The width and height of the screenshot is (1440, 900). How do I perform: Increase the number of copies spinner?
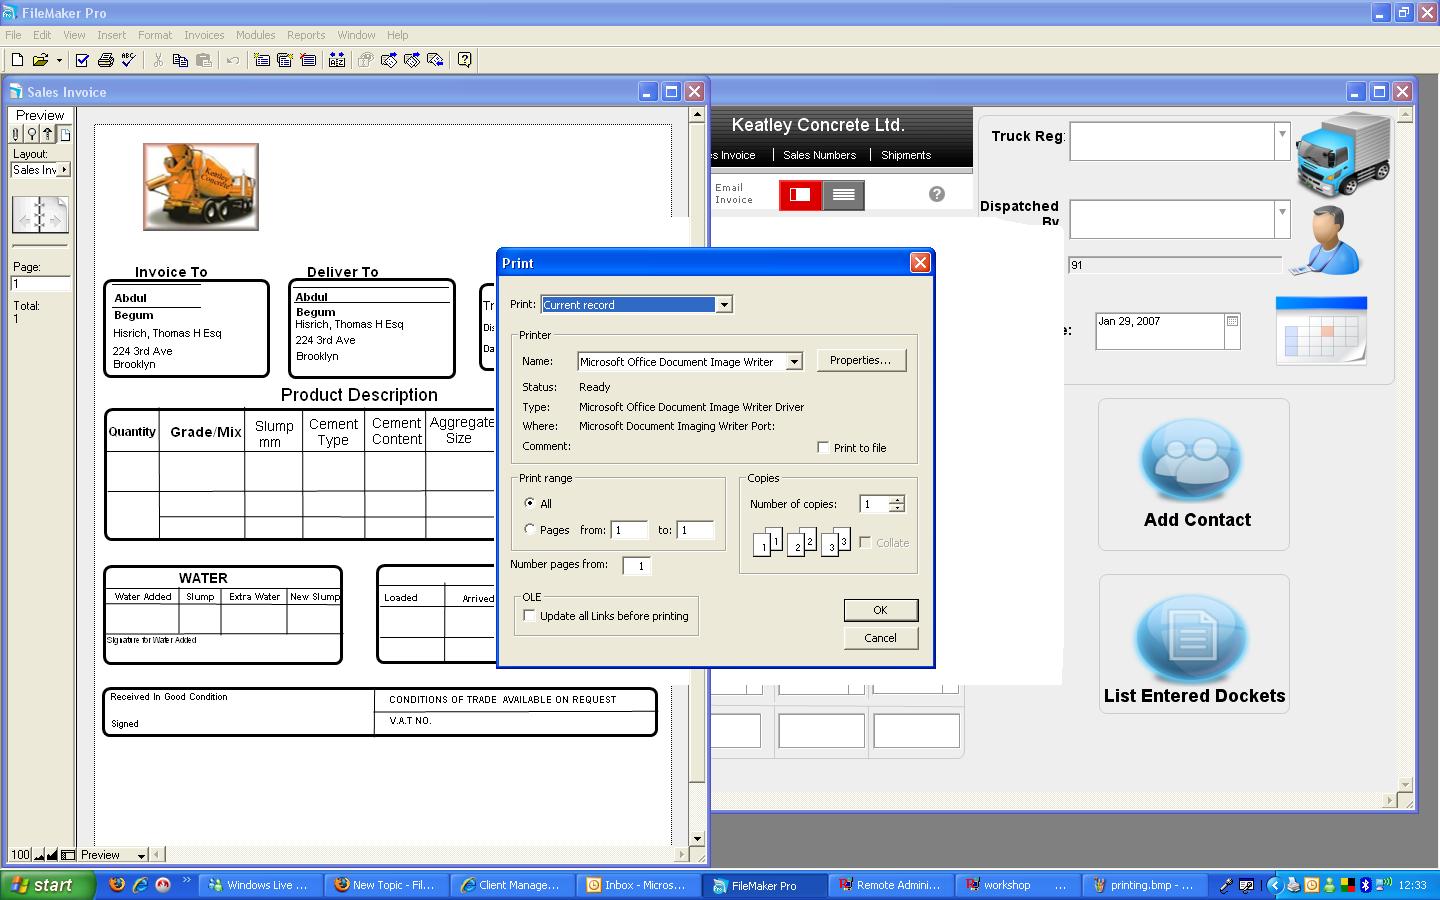897,500
